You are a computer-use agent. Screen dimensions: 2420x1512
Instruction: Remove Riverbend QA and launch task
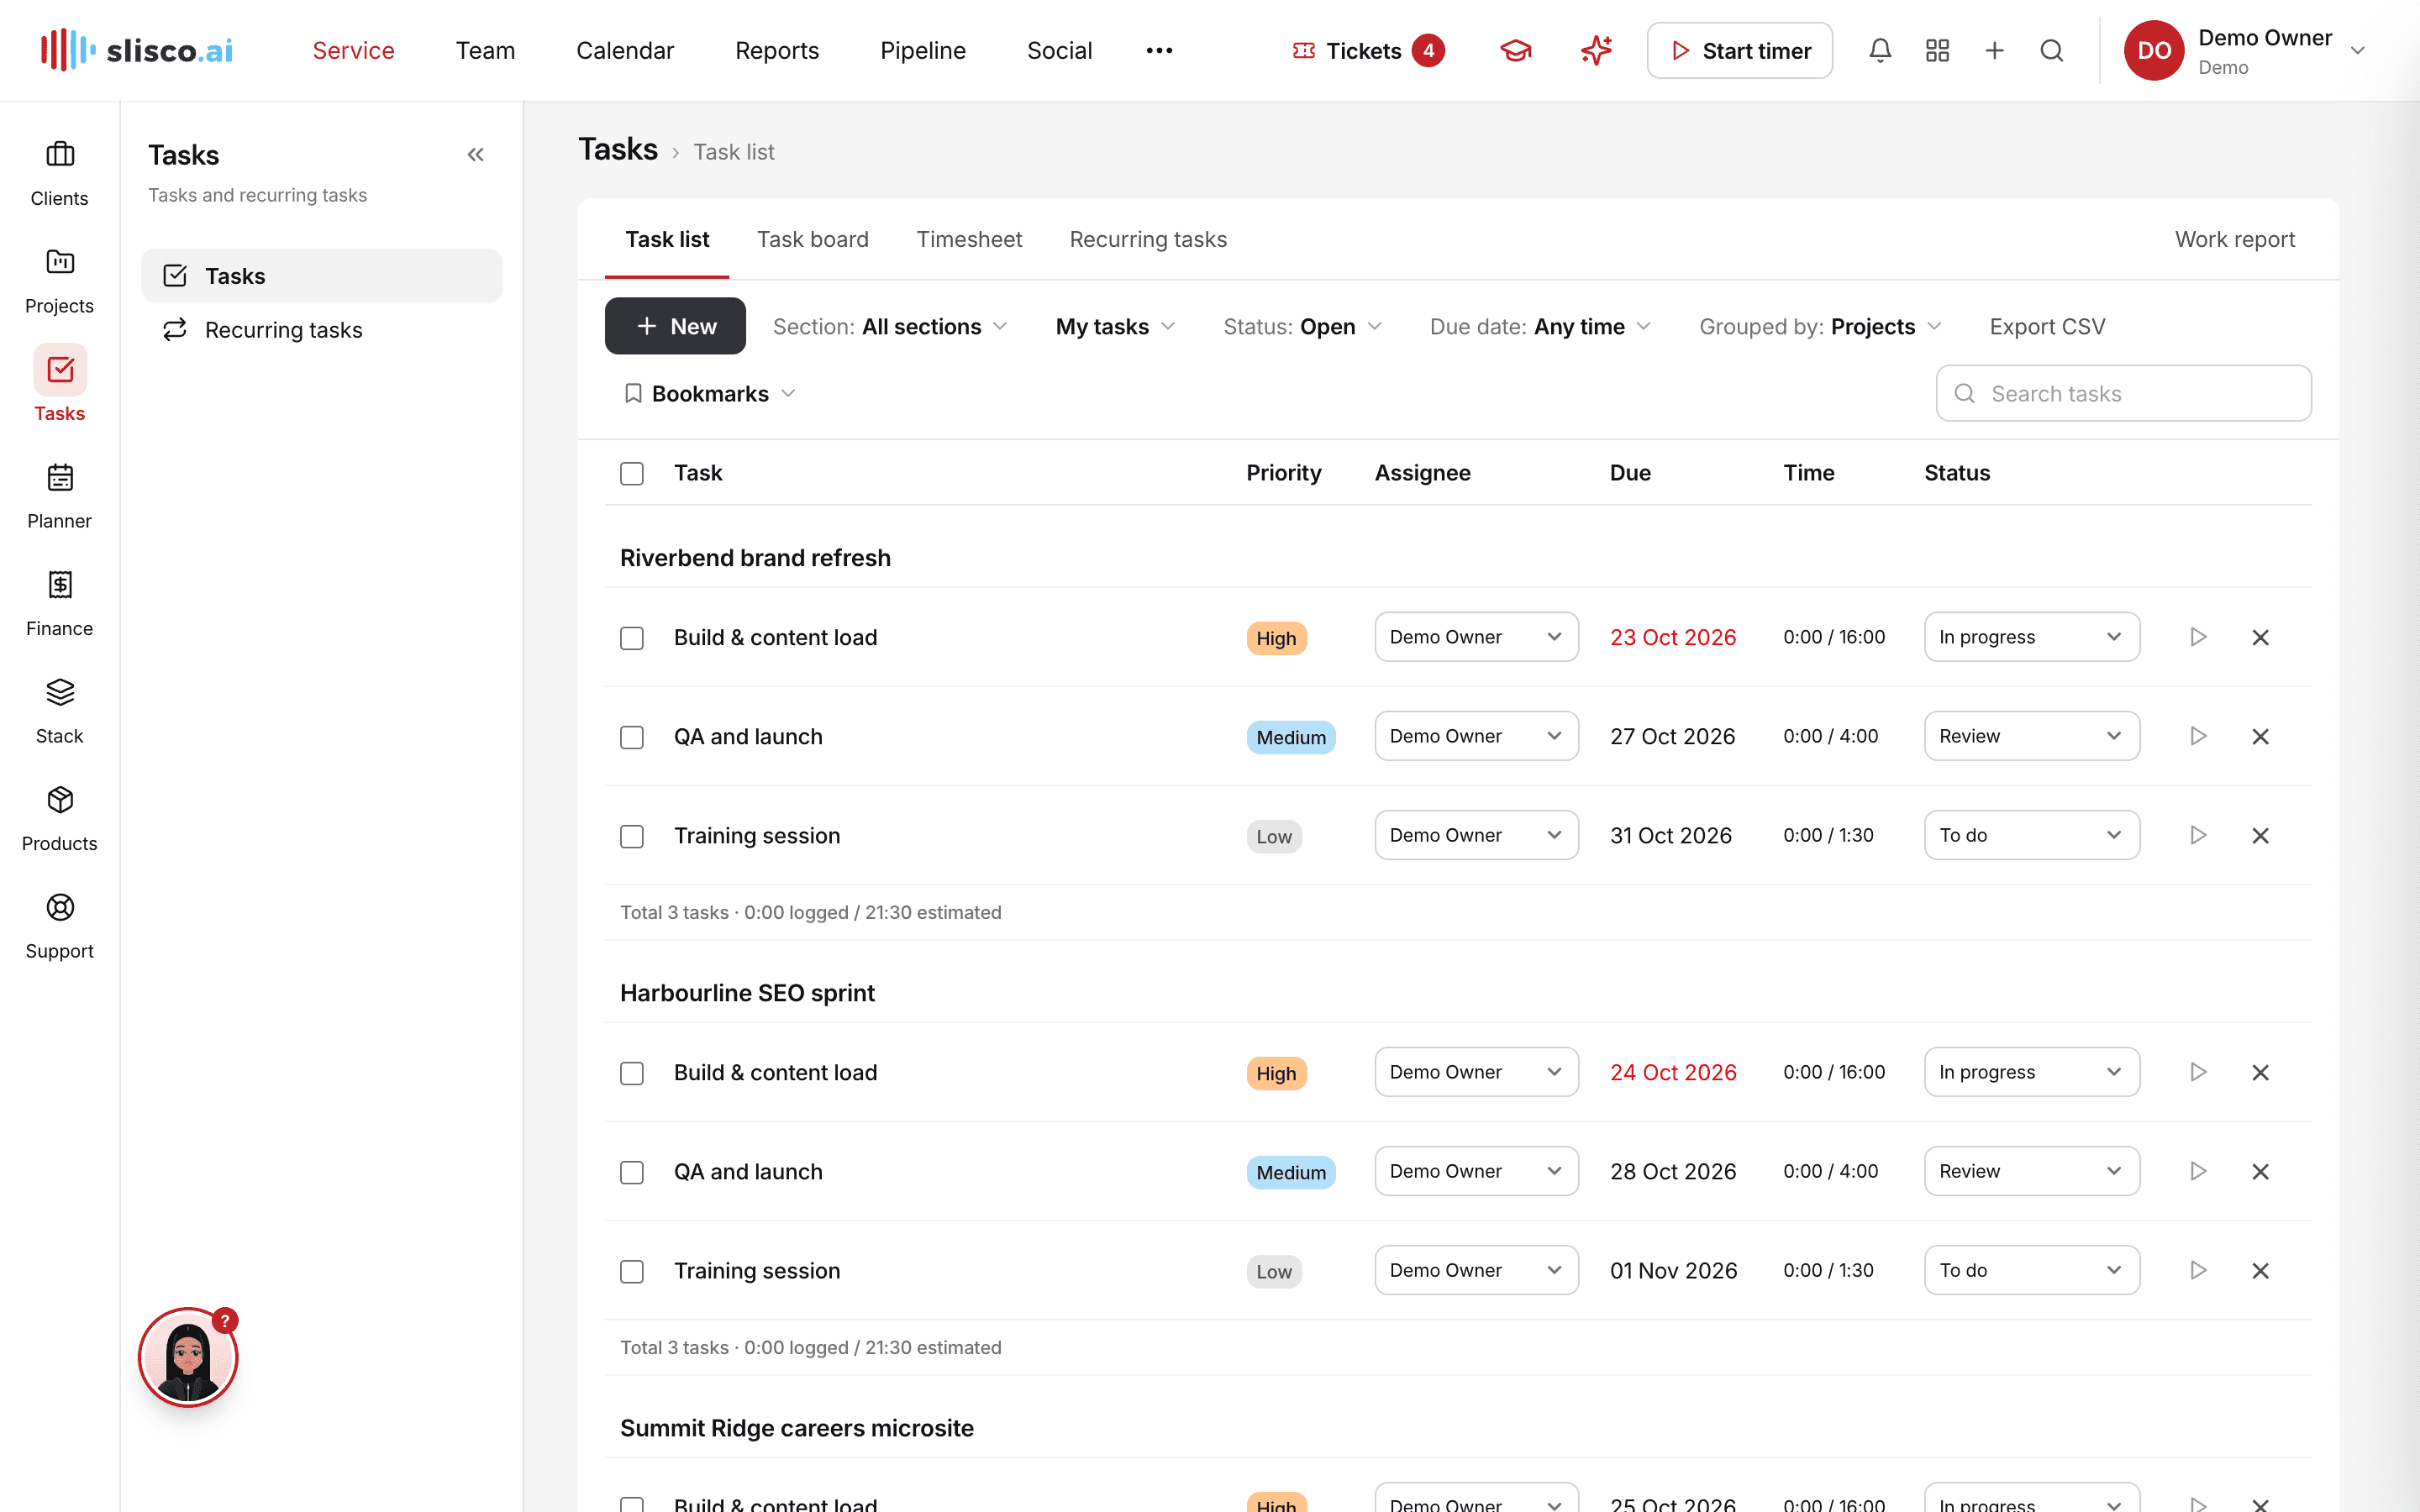(x=2260, y=736)
